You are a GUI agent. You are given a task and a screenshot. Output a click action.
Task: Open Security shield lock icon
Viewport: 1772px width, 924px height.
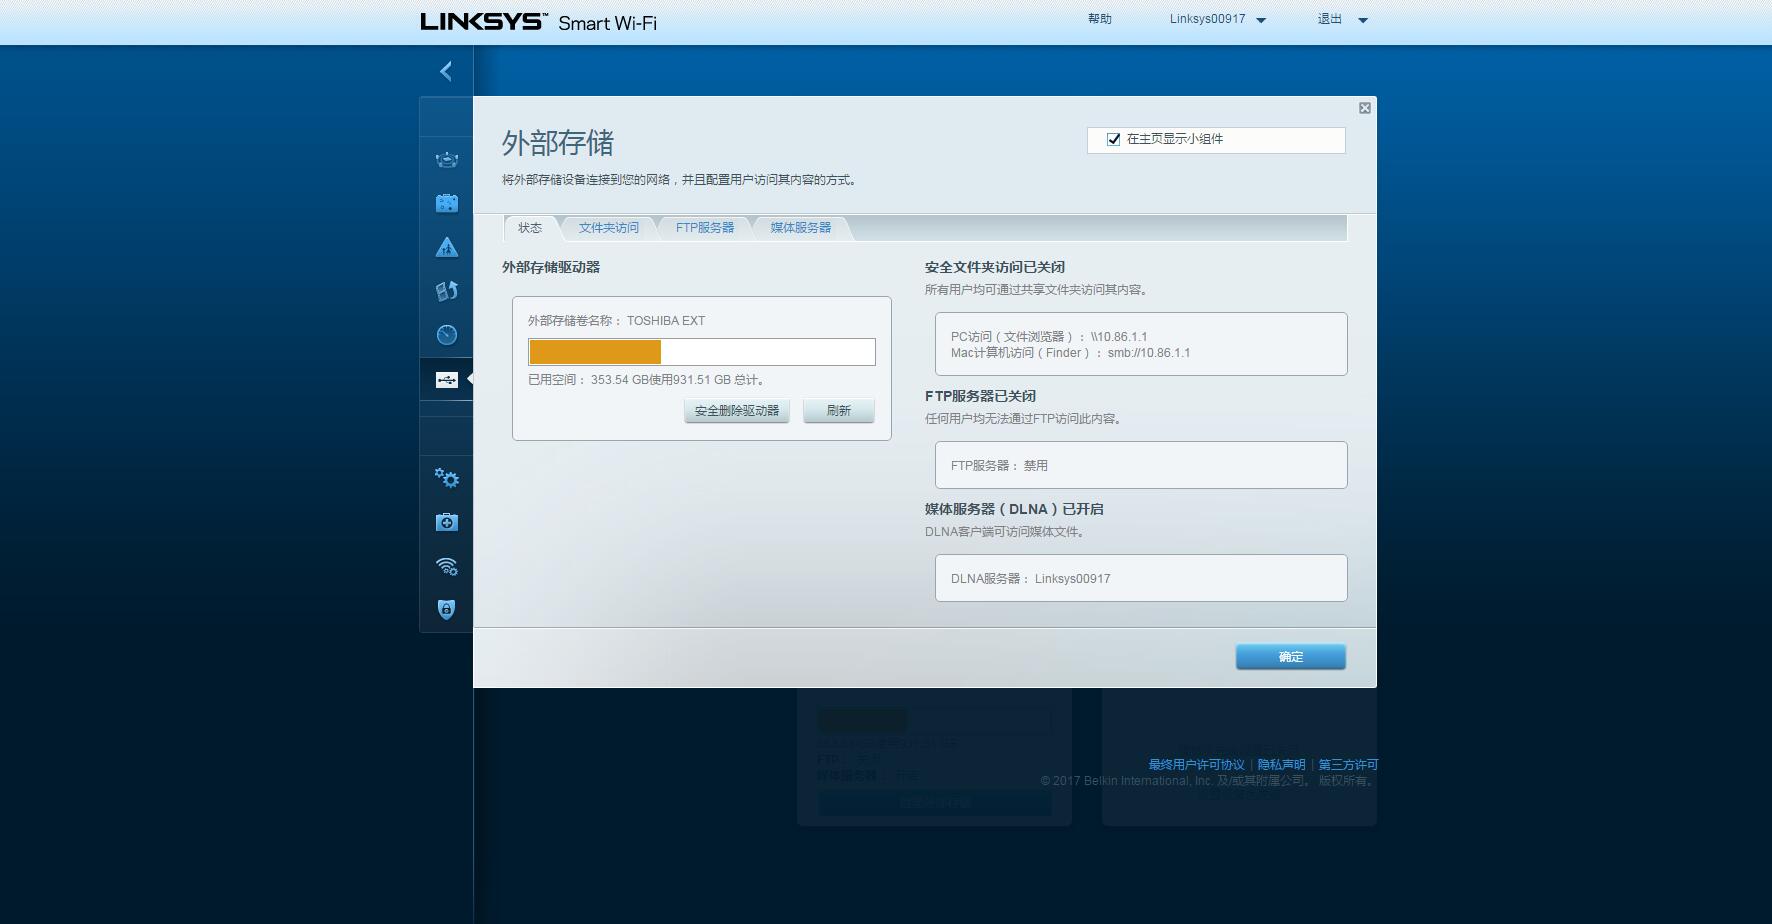click(x=446, y=609)
